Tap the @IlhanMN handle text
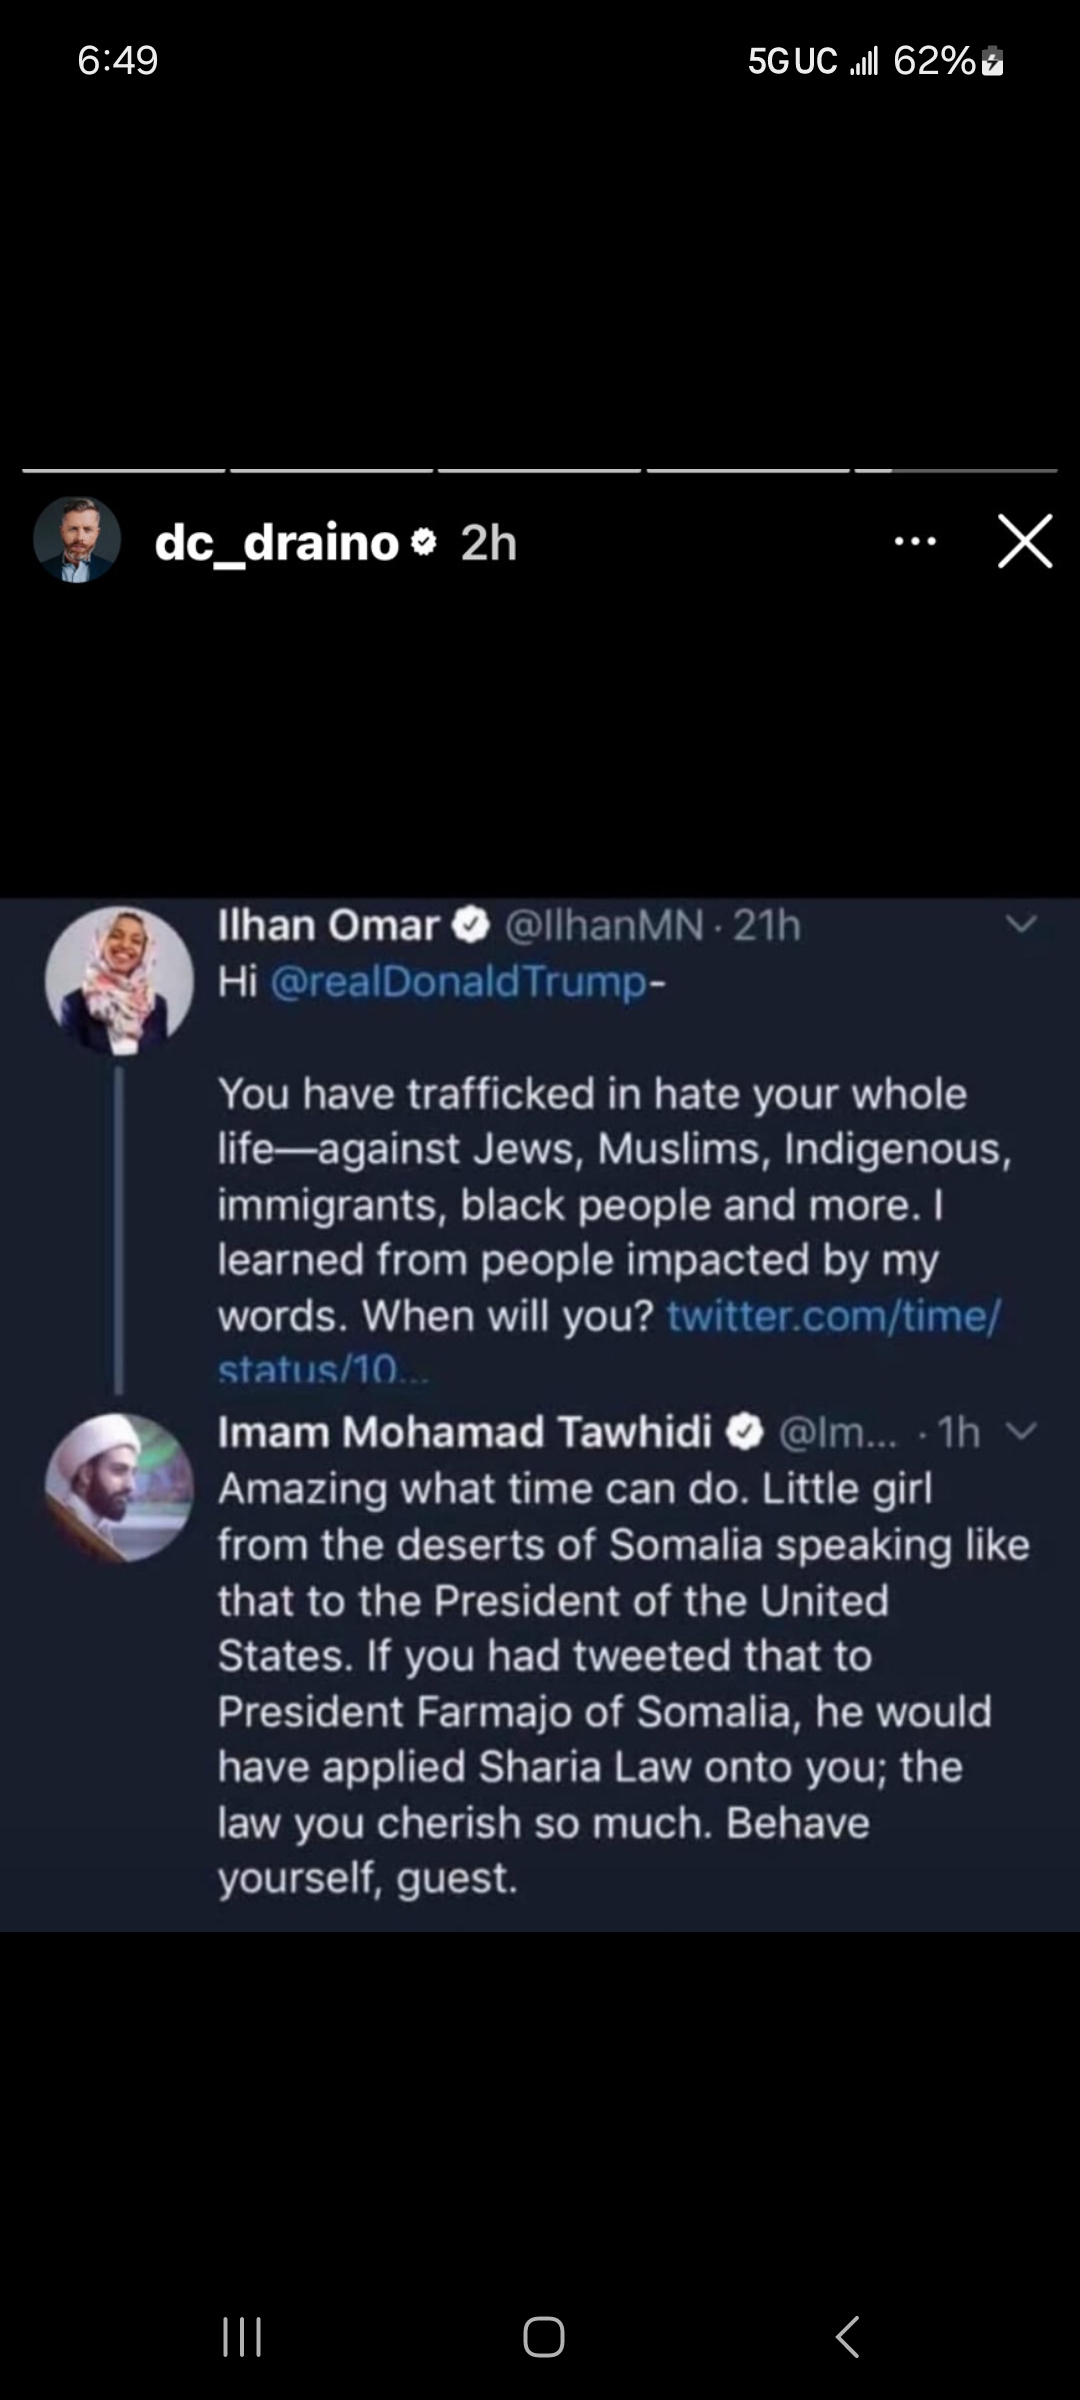Viewport: 1080px width, 2400px height. (x=605, y=926)
